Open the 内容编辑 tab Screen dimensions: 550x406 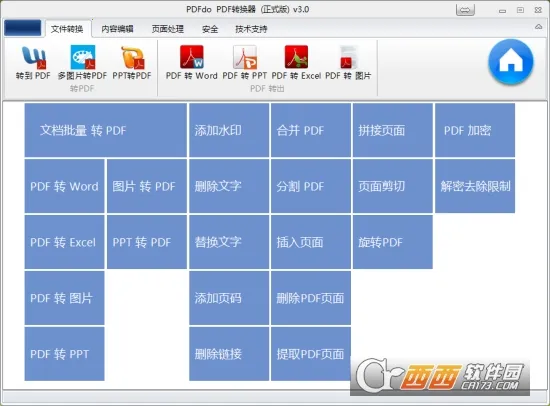(117, 29)
